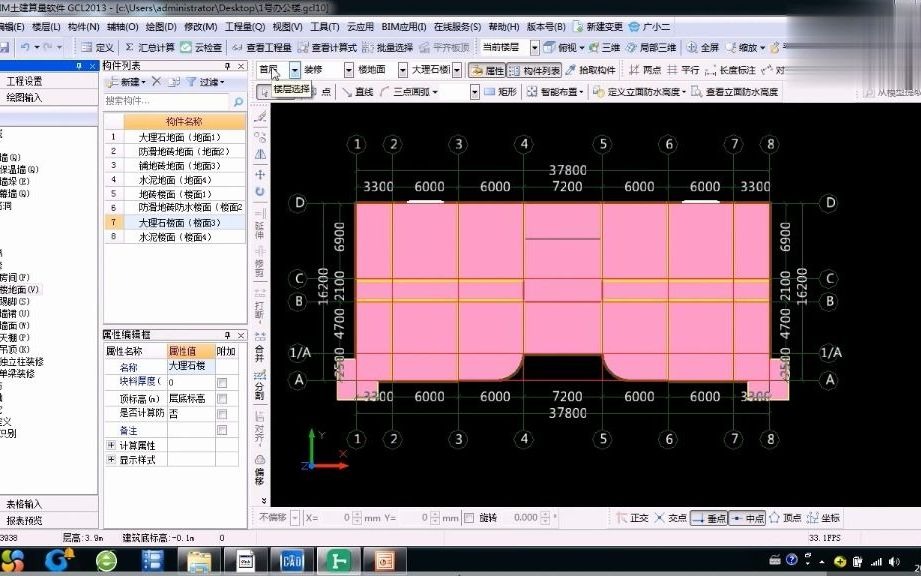921x576 pixels.
Task: Run 汇总计算 summary calculation
Action: point(150,48)
